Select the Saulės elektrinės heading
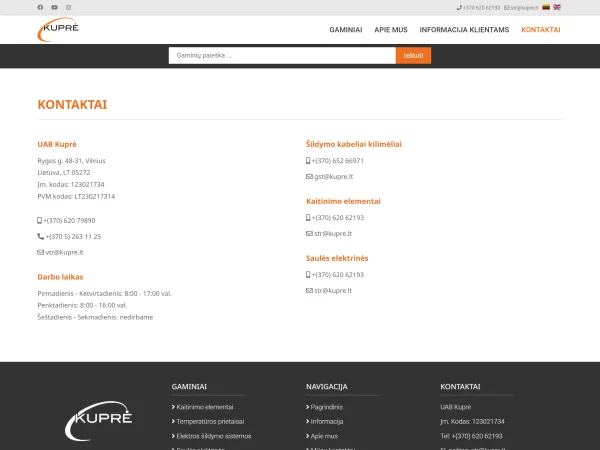Viewport: 600px width, 450px height. coord(337,258)
